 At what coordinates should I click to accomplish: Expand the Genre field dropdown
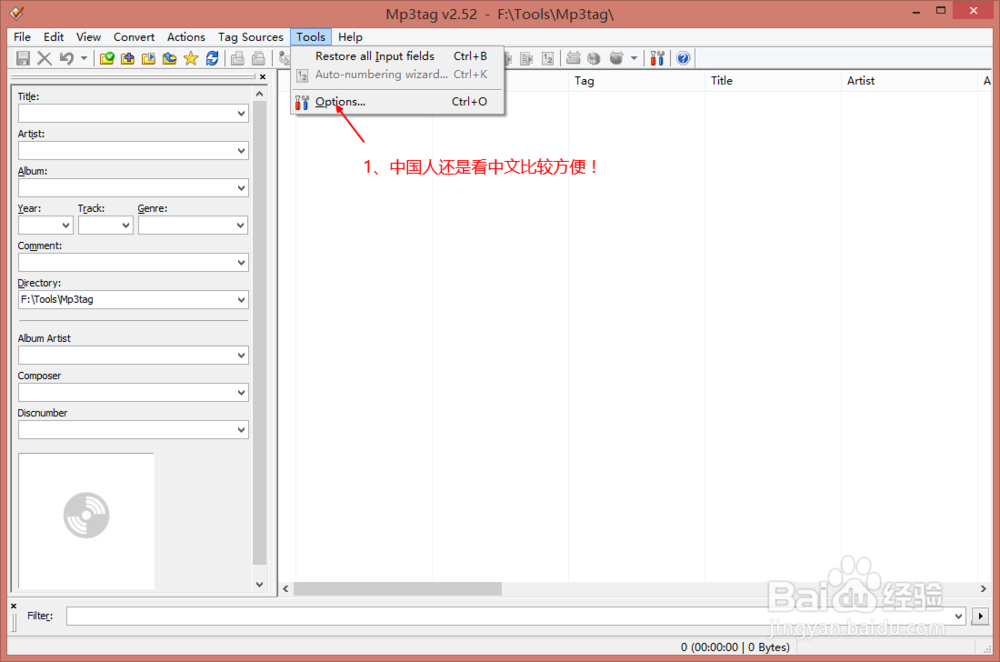click(x=241, y=225)
